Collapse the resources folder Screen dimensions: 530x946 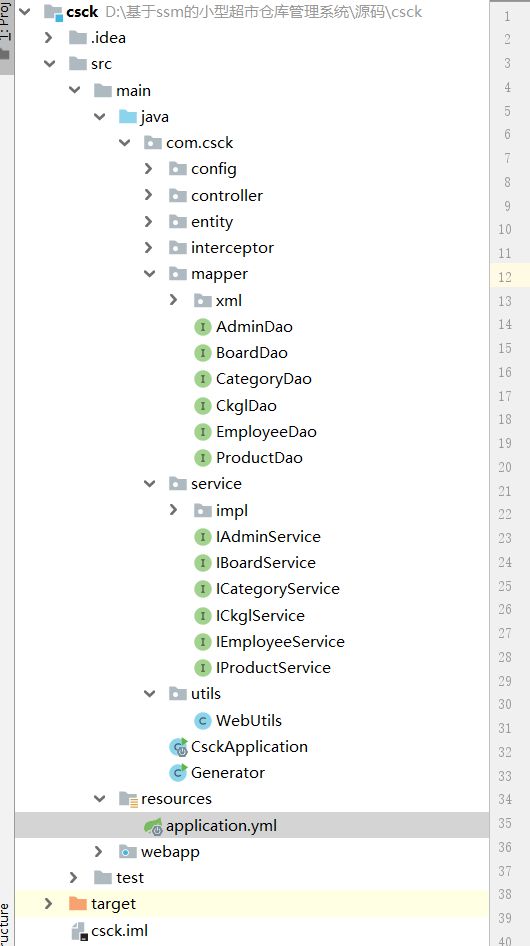click(x=99, y=799)
